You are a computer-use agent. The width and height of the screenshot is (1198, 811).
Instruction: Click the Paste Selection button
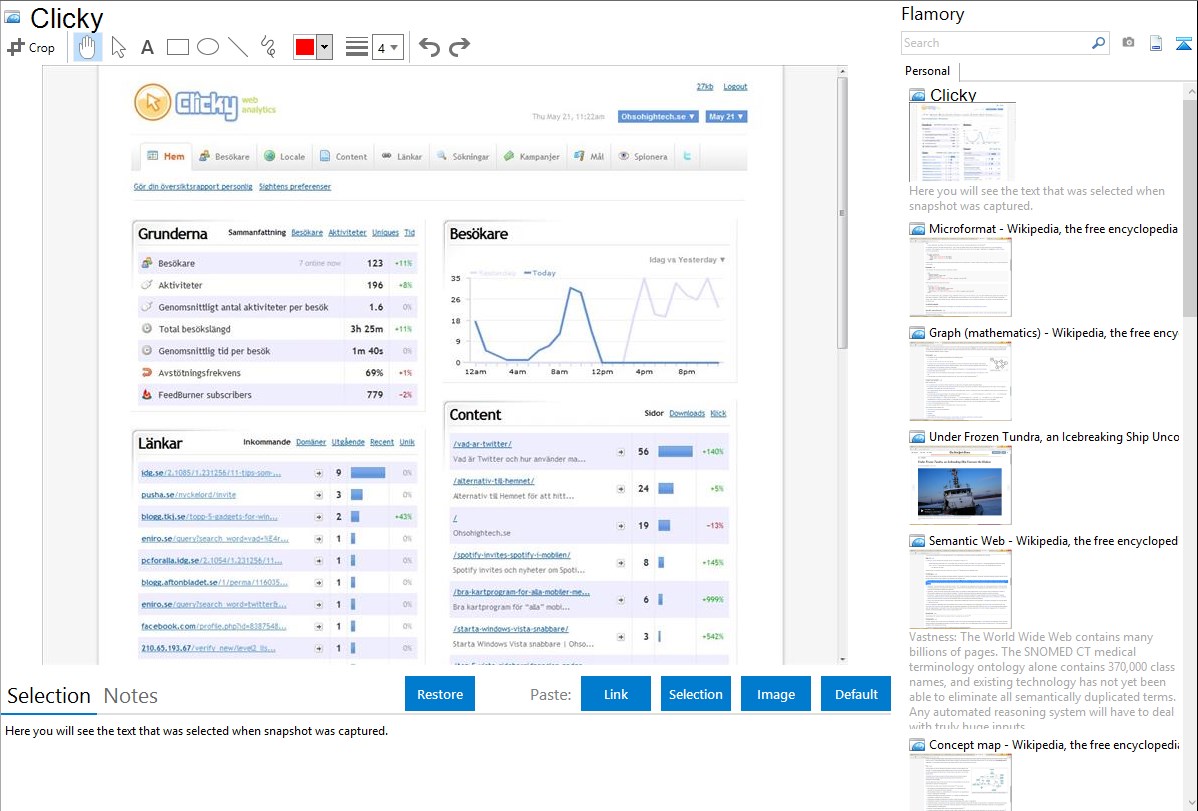(695, 694)
